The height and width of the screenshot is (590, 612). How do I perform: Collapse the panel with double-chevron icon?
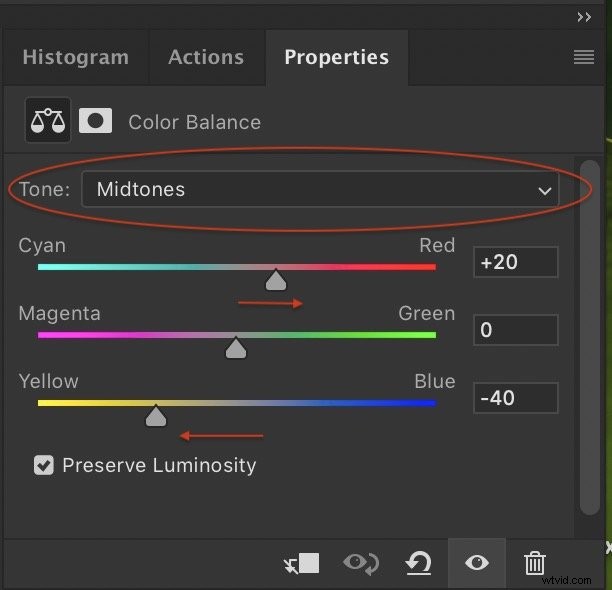tap(584, 17)
